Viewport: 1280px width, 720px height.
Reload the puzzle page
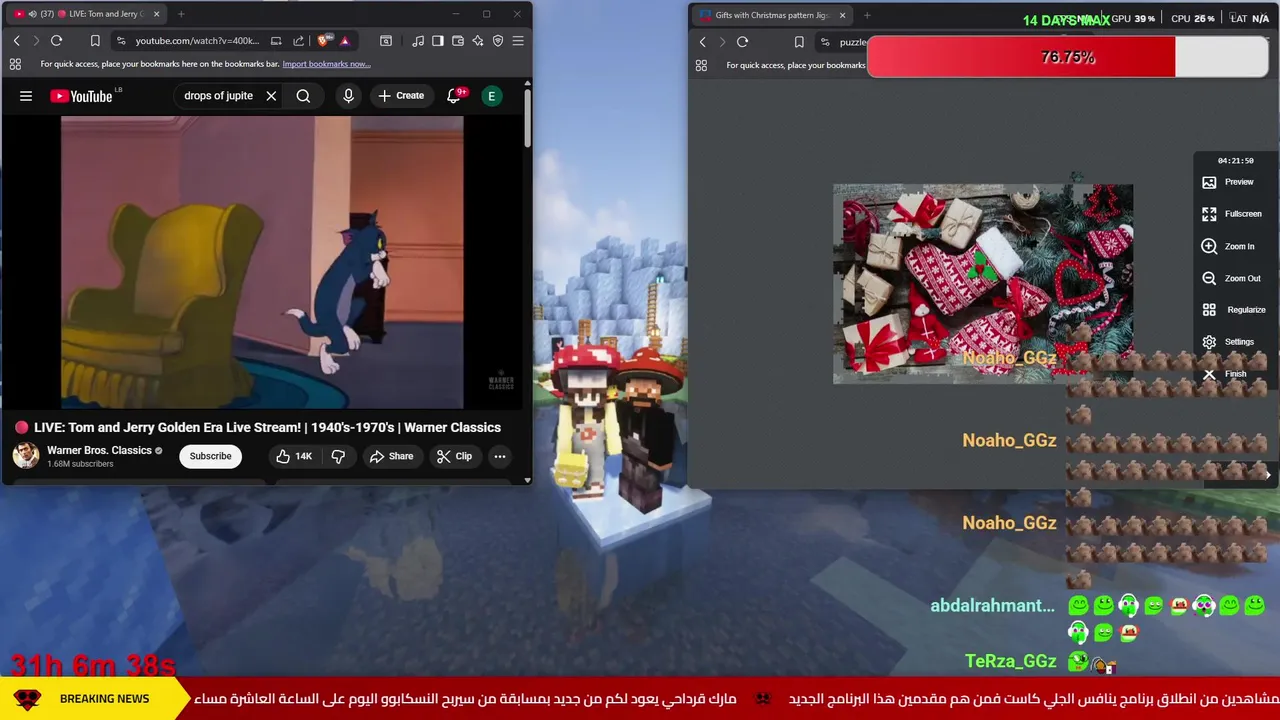tap(742, 42)
